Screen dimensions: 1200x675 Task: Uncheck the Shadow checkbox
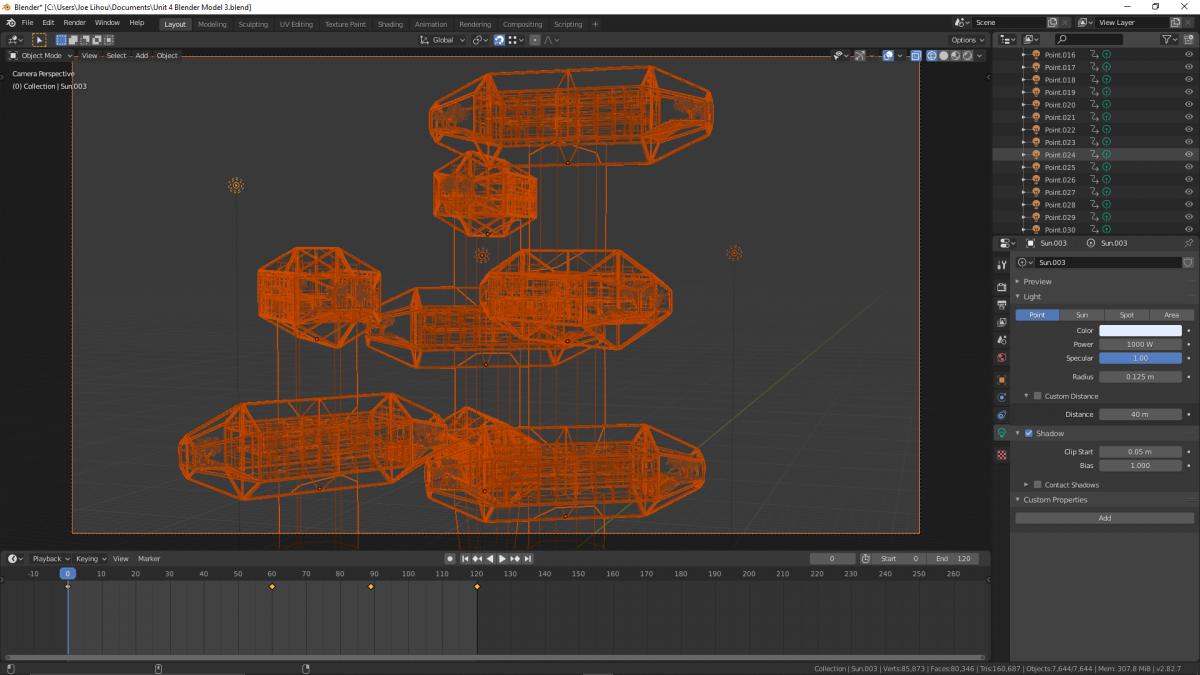pyautogui.click(x=1029, y=434)
